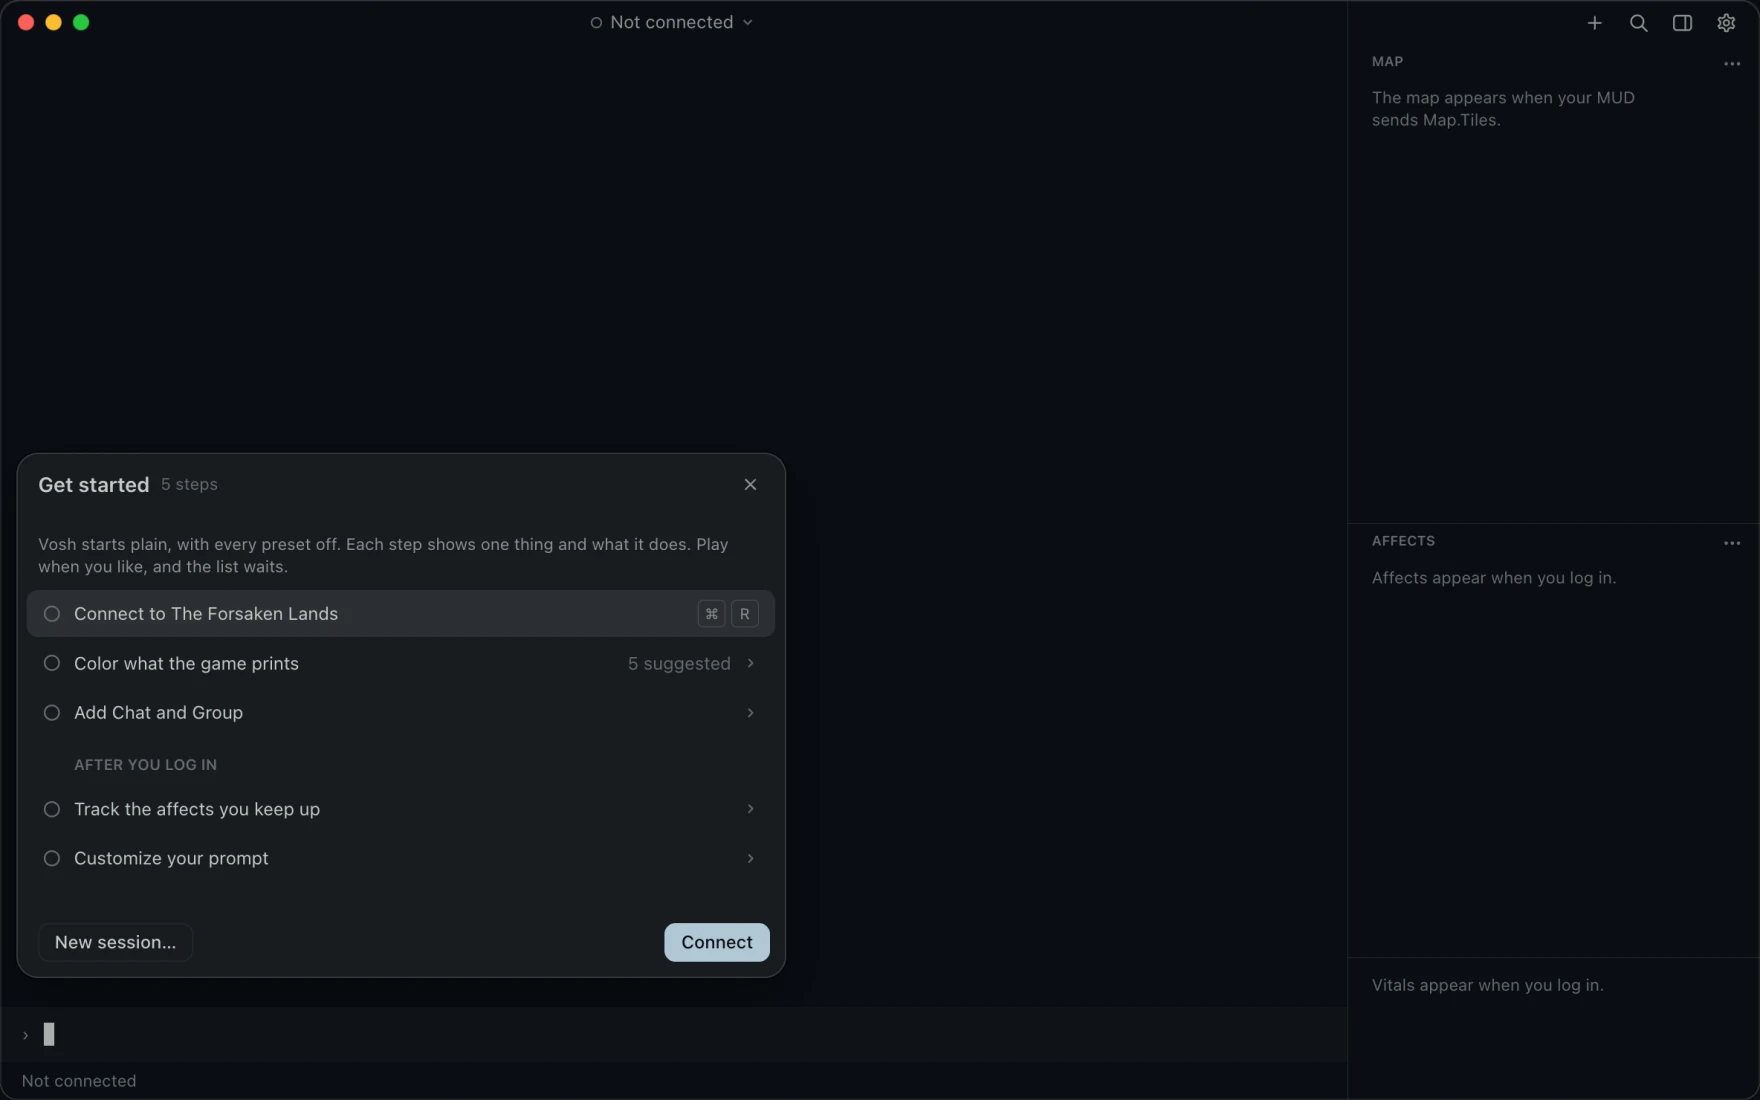Click the Not connected status bar text
This screenshot has height=1100, width=1760.
pyautogui.click(x=79, y=1081)
